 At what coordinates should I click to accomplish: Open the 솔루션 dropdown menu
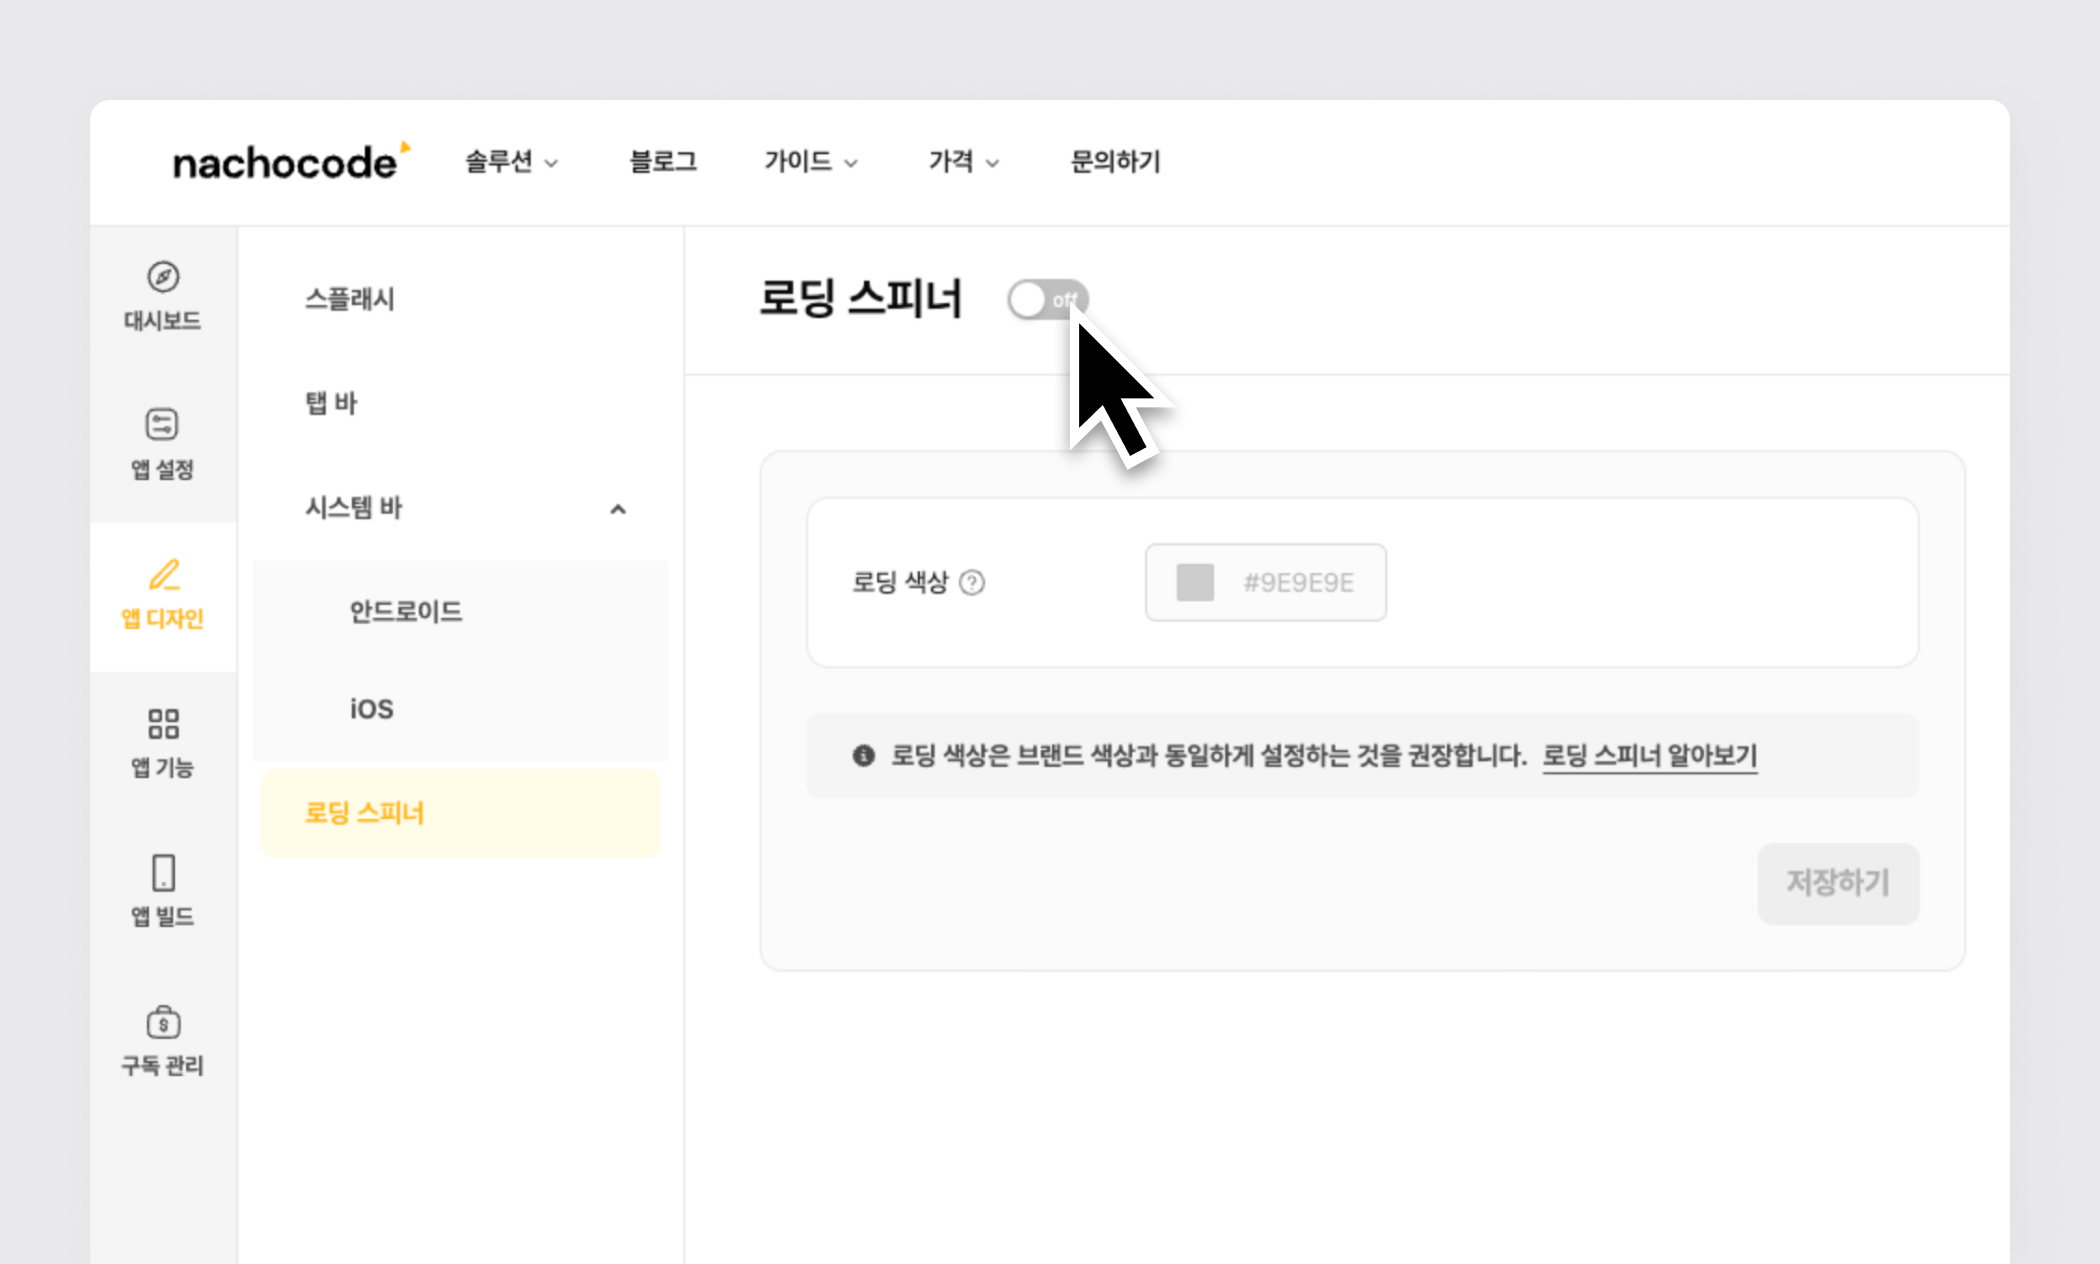tap(511, 162)
